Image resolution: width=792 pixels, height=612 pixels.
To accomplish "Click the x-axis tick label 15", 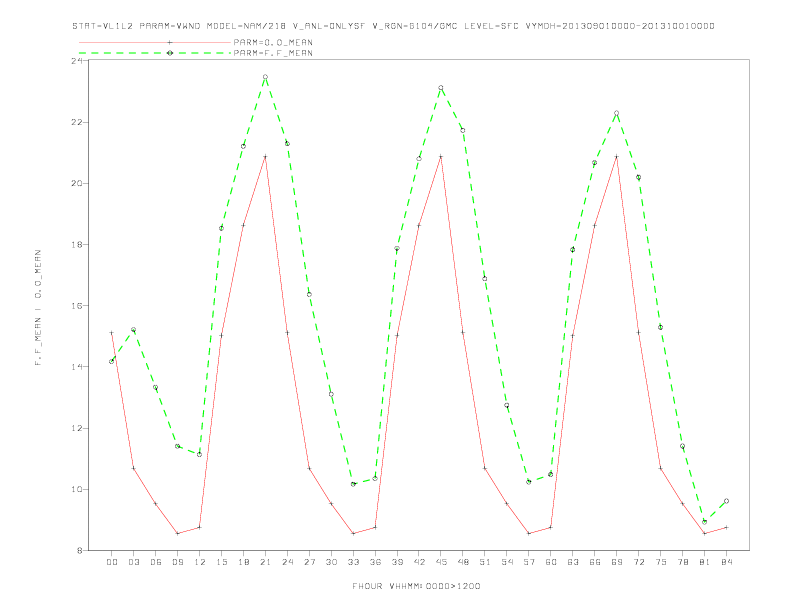I will pyautogui.click(x=221, y=562).
